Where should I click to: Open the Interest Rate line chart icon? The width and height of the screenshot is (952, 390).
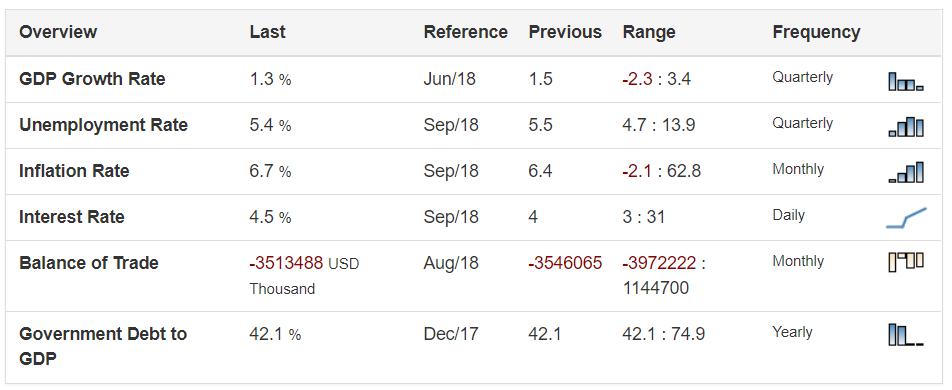[906, 217]
